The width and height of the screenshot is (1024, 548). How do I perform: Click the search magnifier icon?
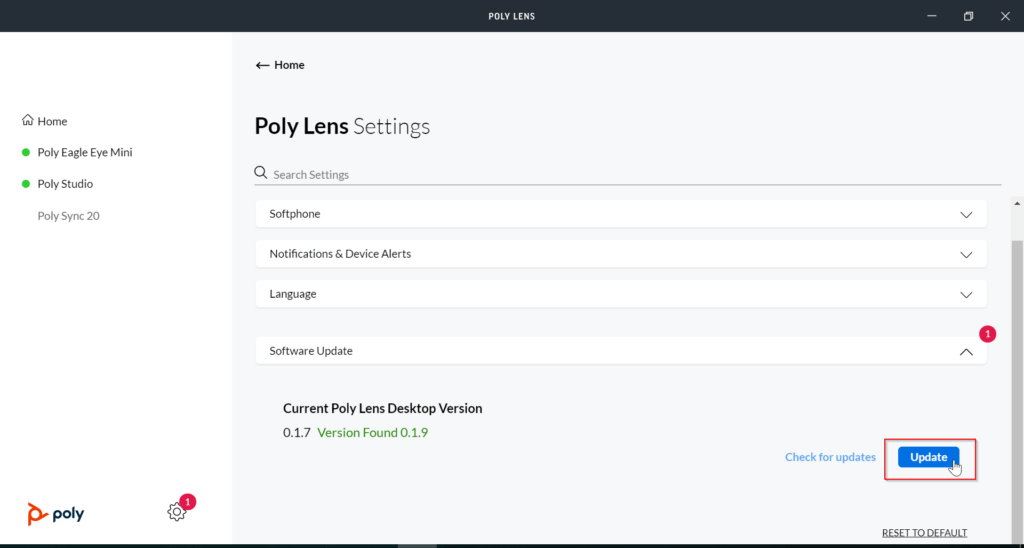(261, 173)
